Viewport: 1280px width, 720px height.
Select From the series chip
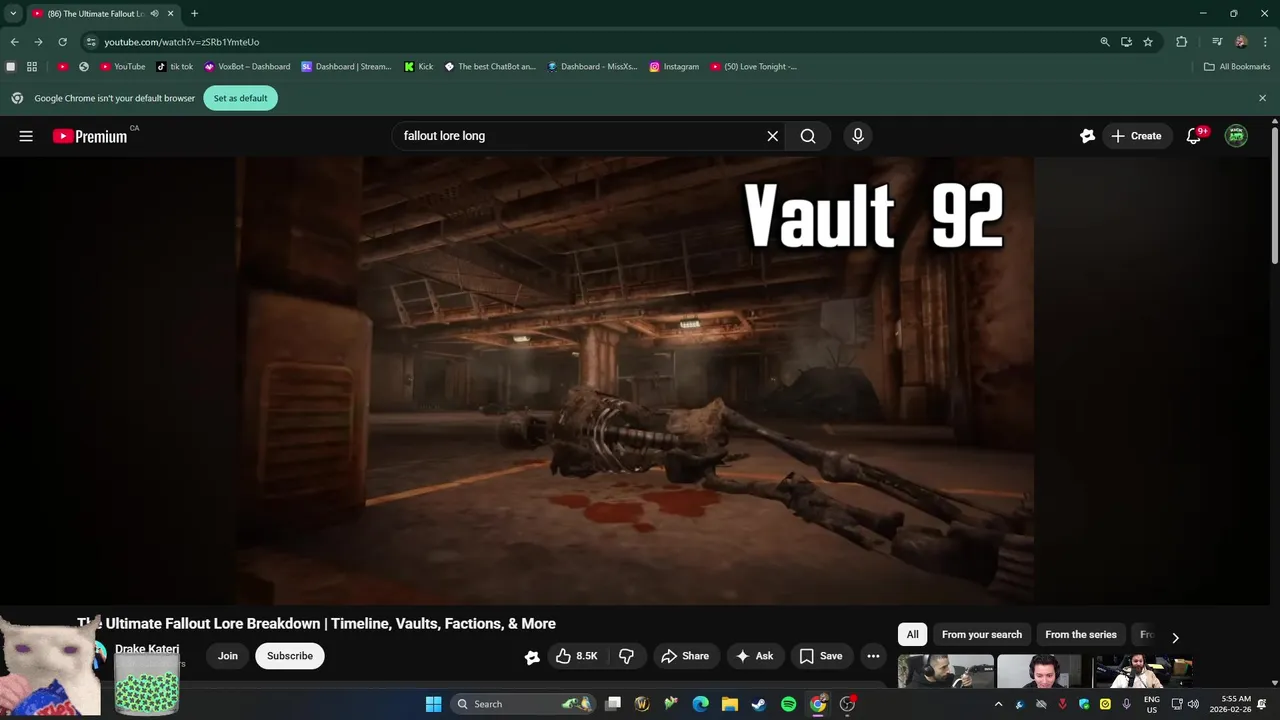1081,634
